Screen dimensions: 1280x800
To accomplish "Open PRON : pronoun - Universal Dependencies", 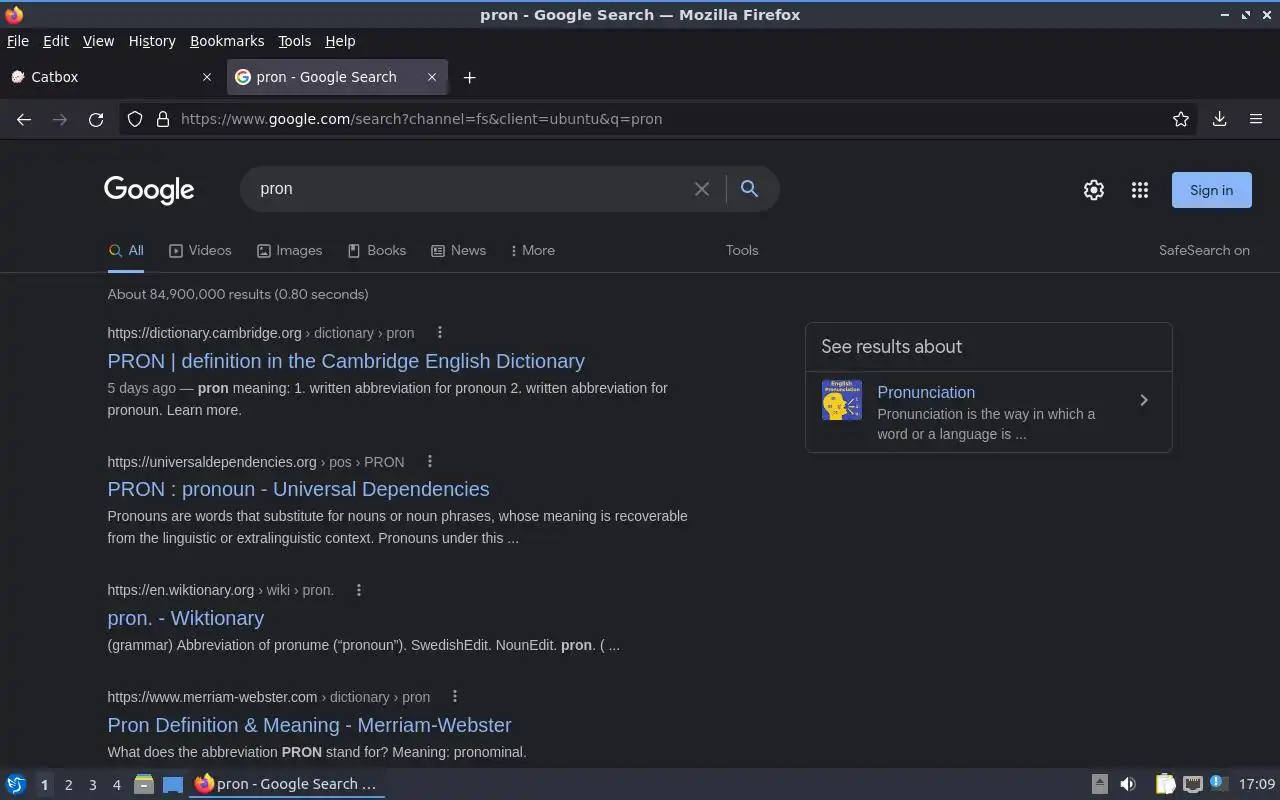I will (x=298, y=489).
